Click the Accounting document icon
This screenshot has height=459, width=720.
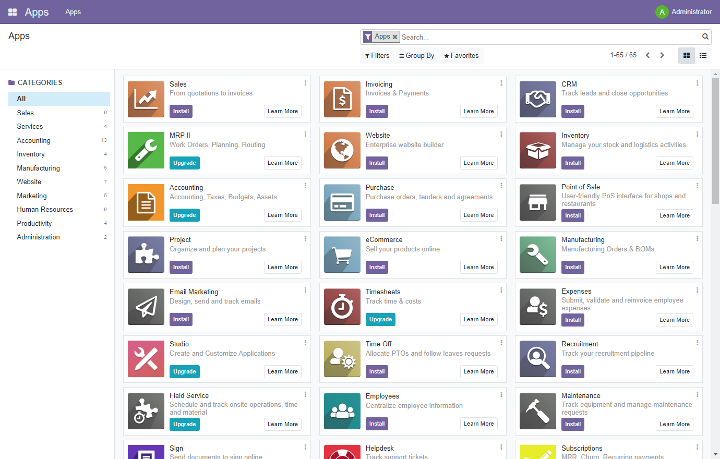click(146, 202)
